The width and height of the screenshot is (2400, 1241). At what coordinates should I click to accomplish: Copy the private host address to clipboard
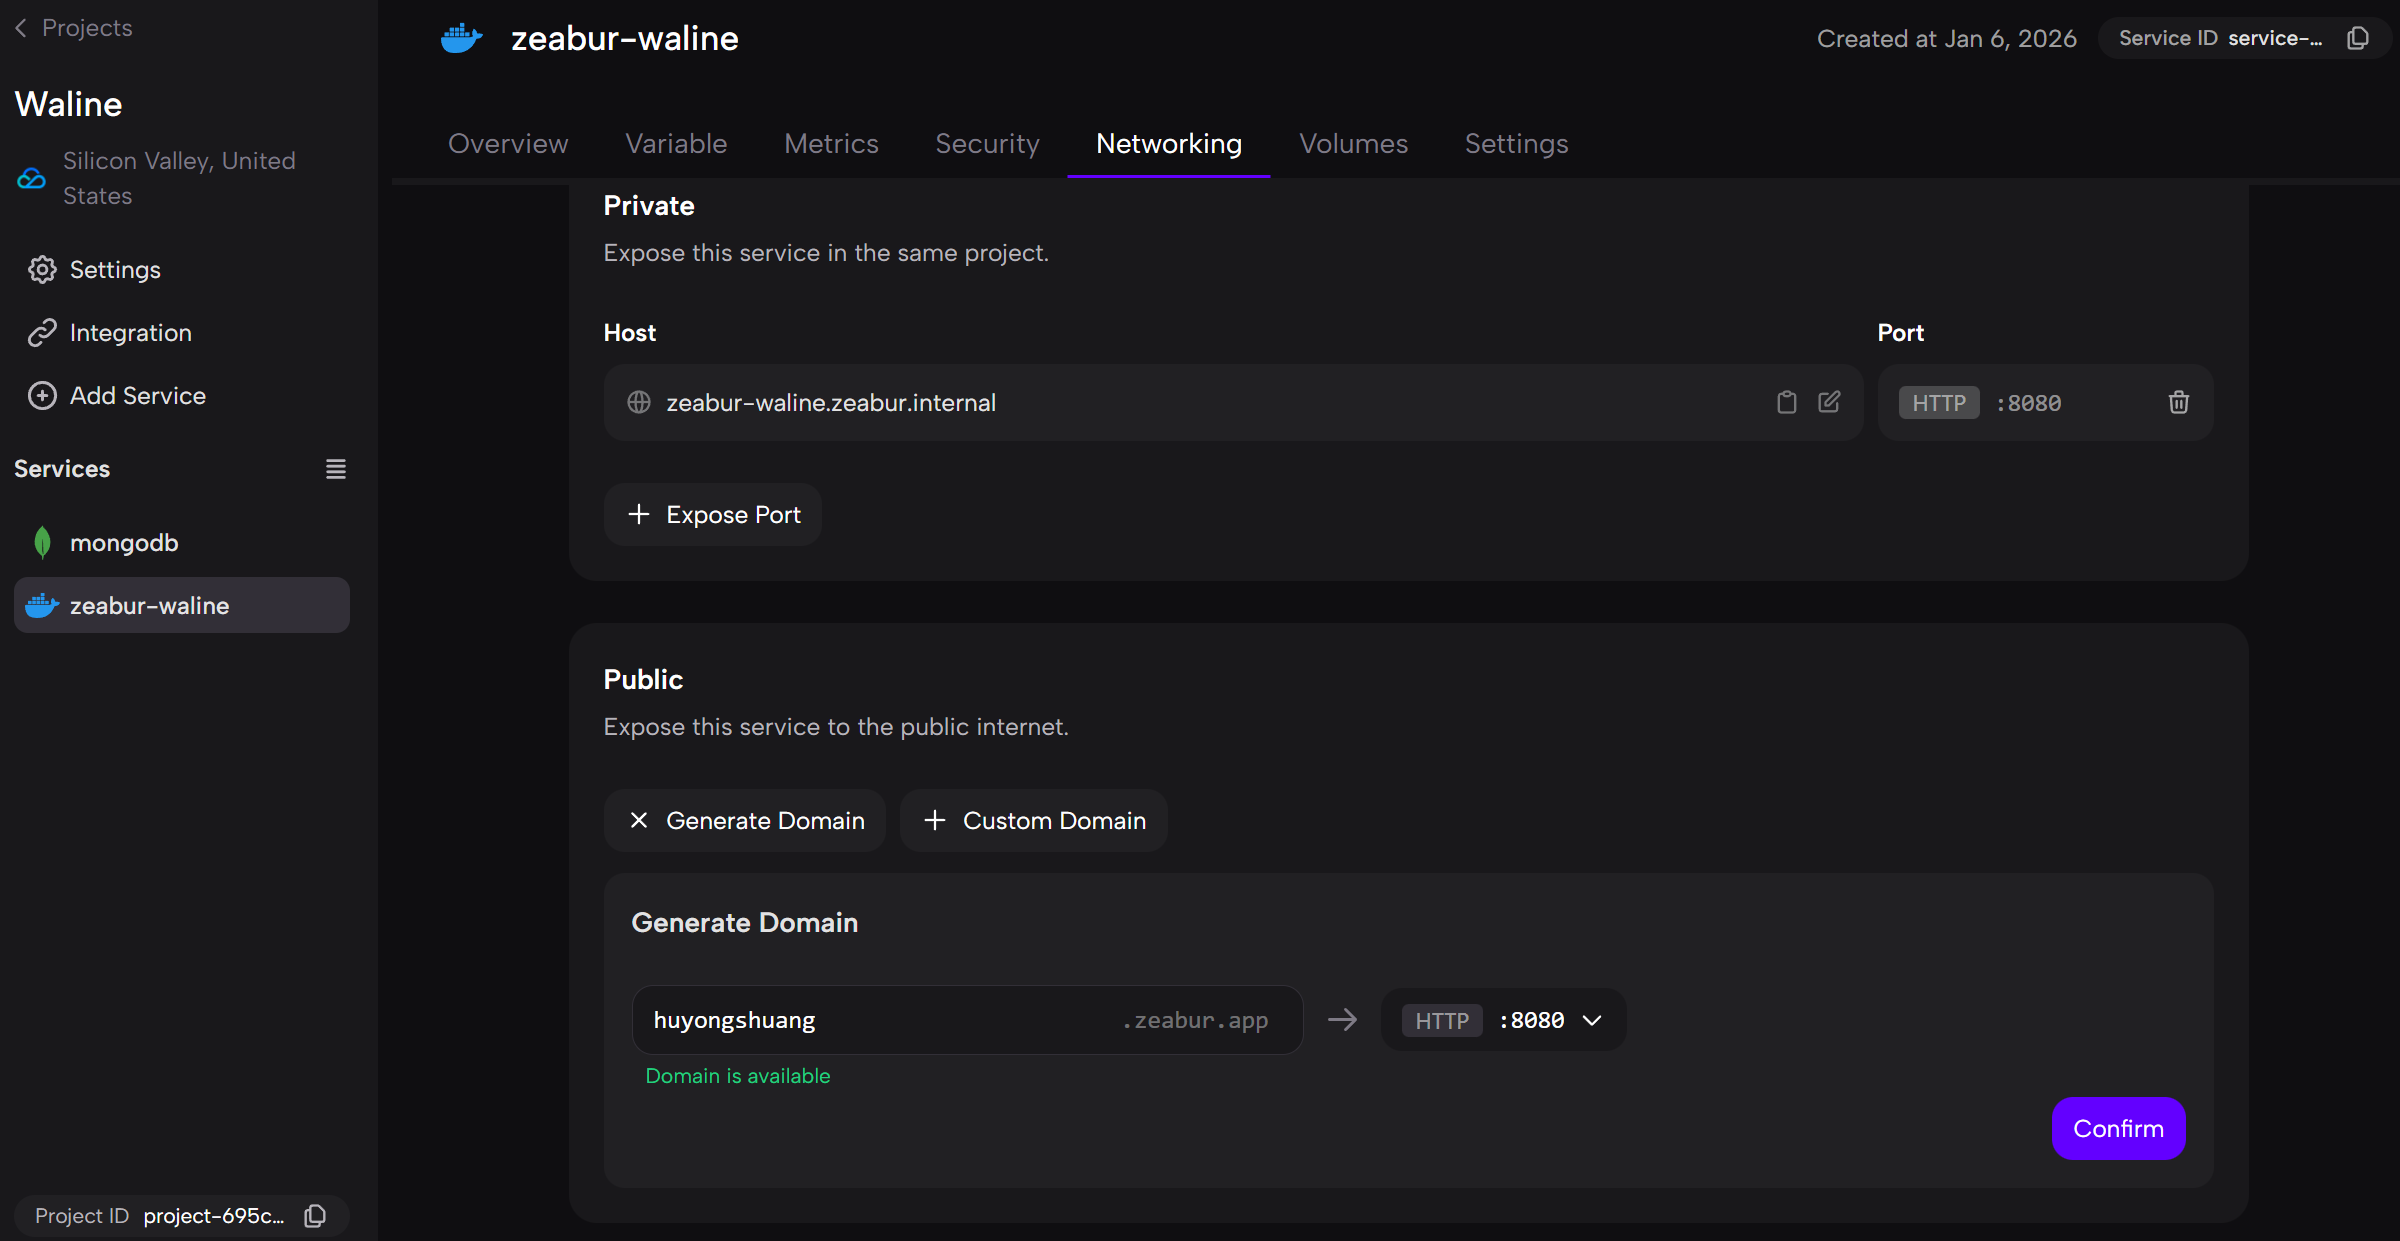click(1786, 402)
